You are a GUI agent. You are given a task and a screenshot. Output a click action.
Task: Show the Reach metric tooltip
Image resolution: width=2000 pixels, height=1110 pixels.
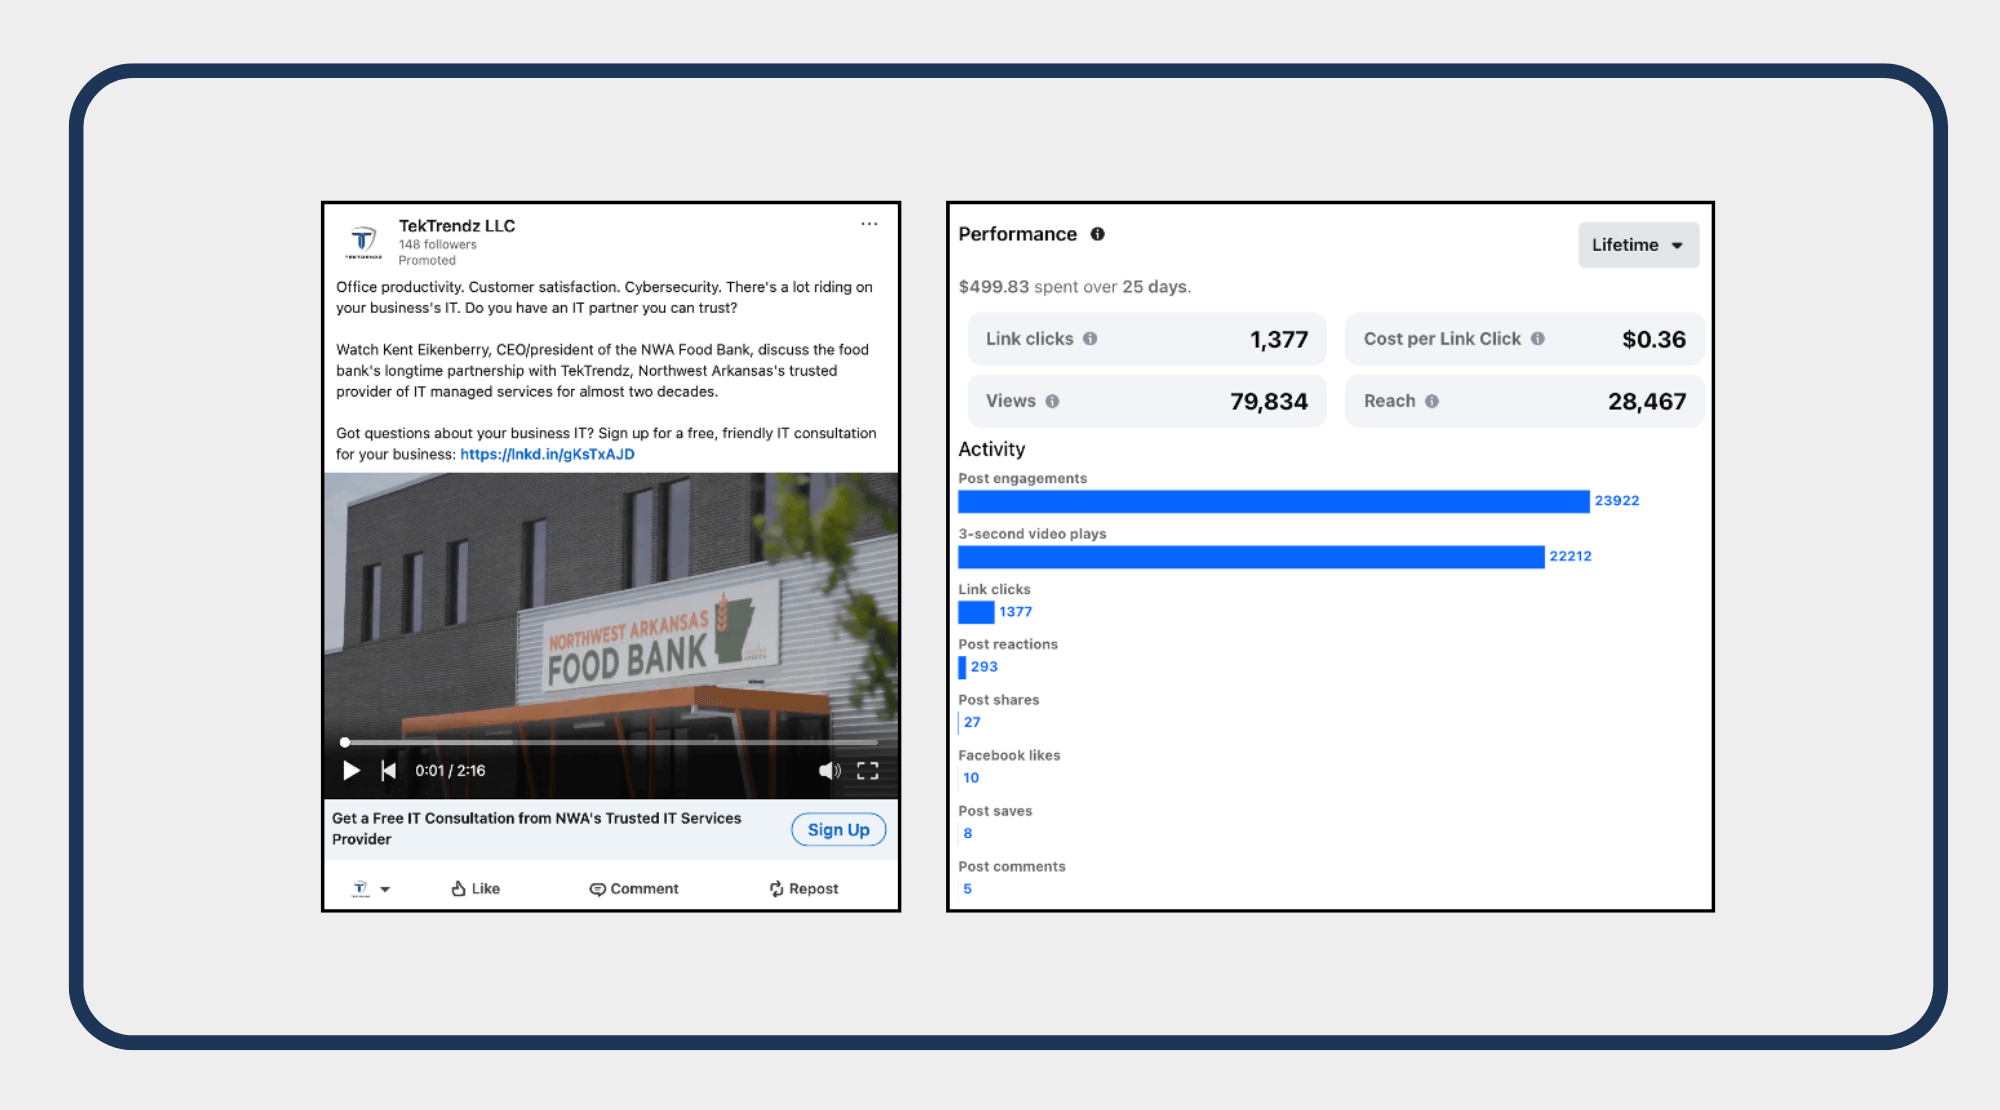click(x=1432, y=400)
